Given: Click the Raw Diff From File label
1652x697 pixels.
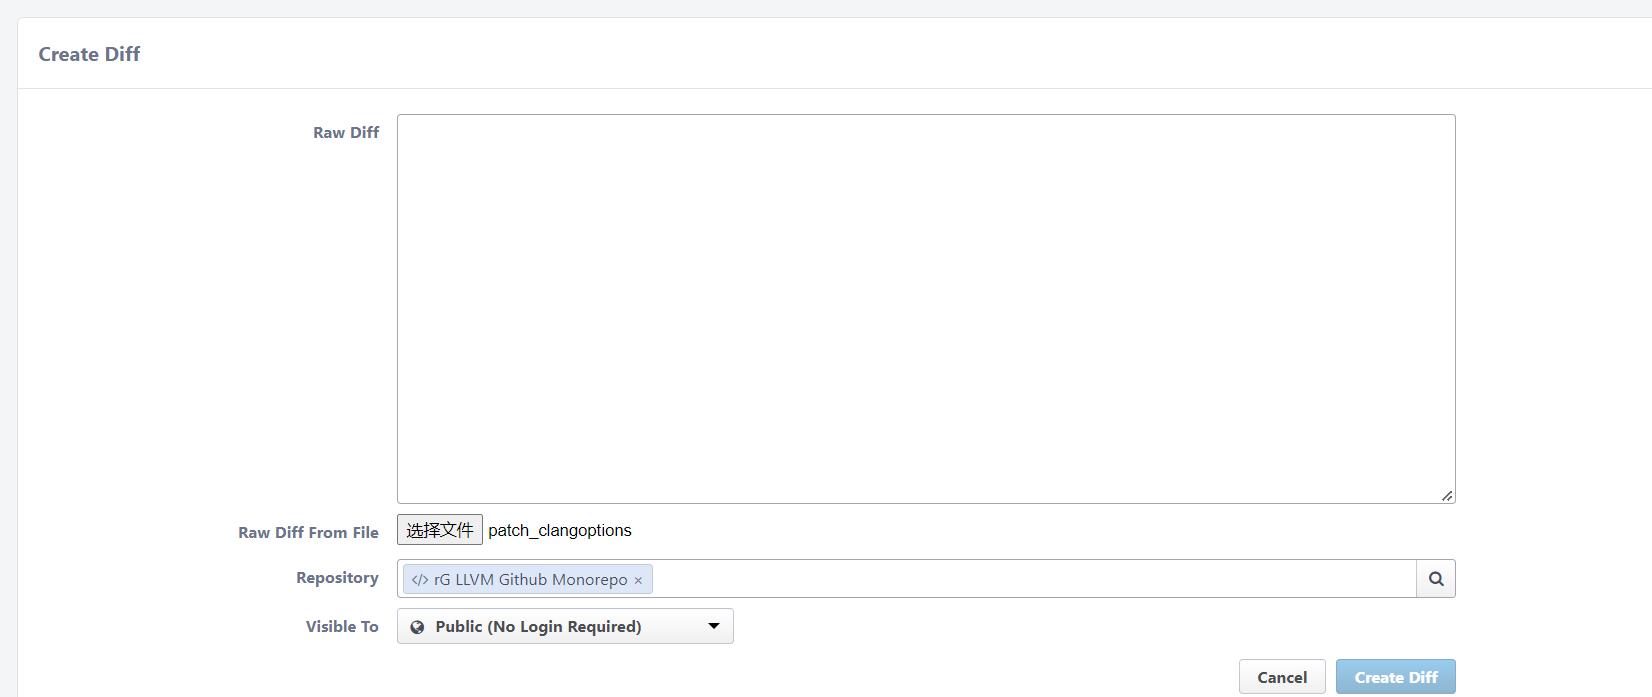Looking at the screenshot, I should tap(308, 532).
